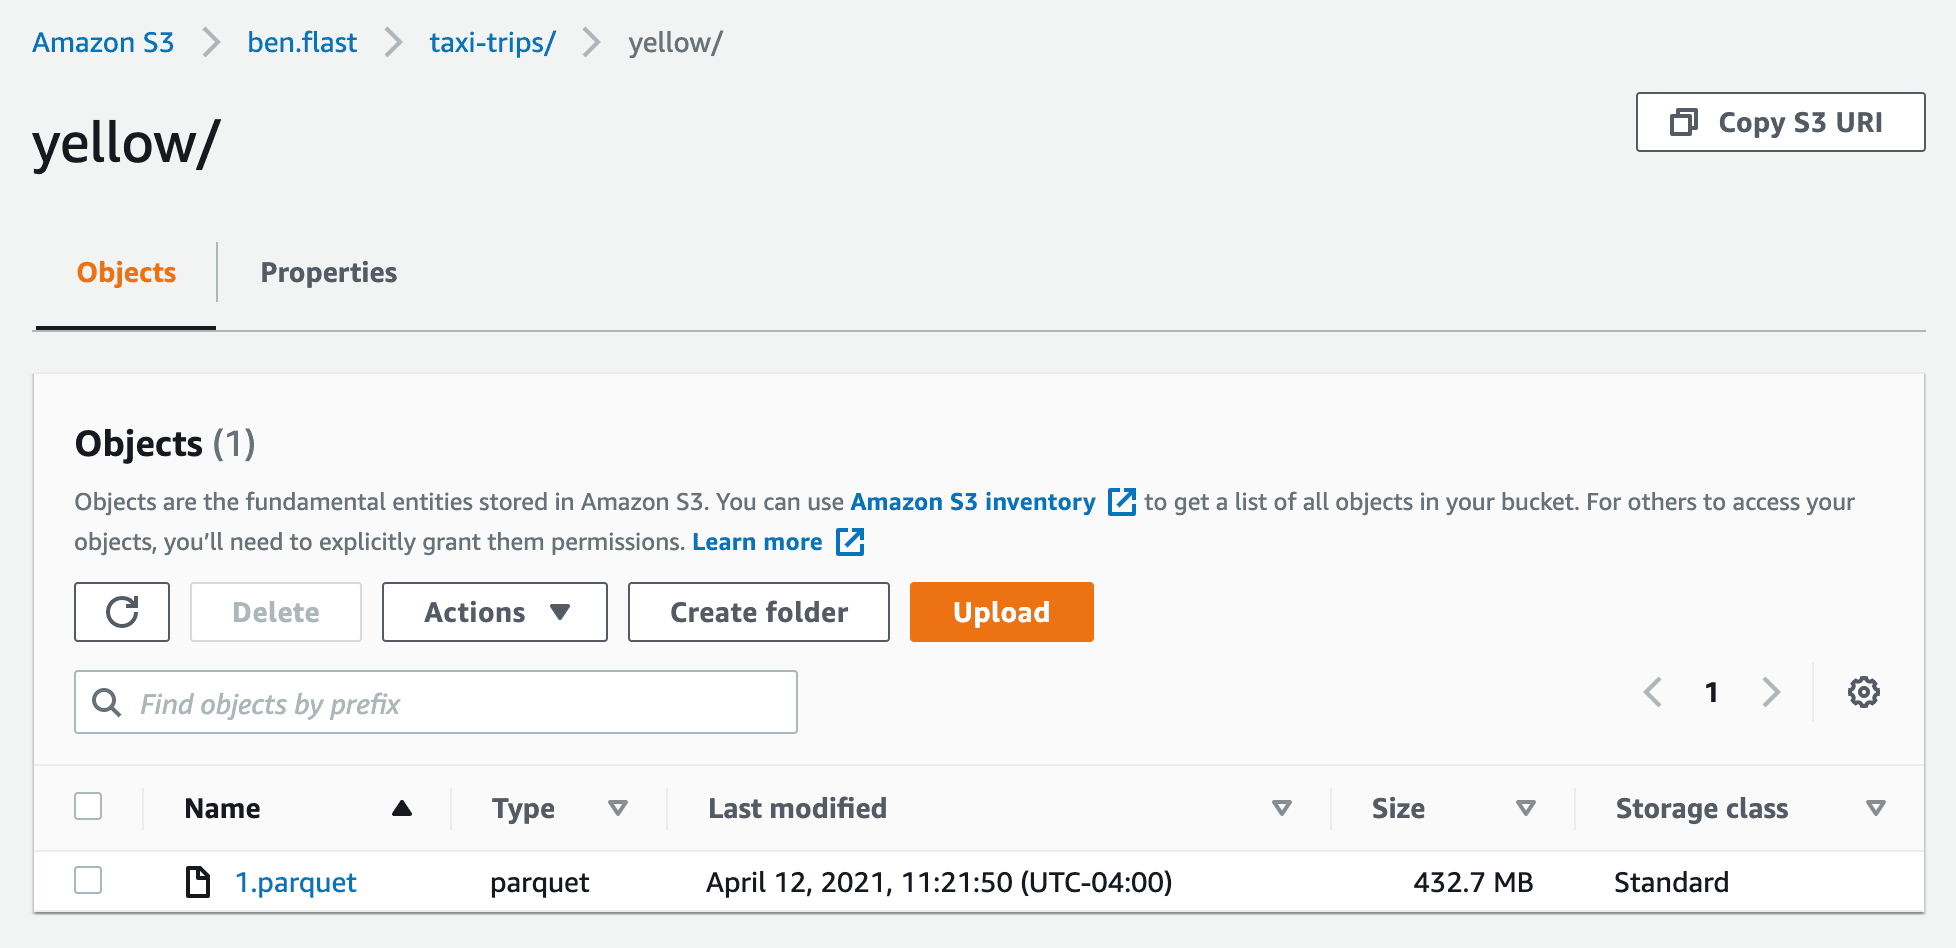Navigate to taxi-trips/ breadcrumb
Viewport: 1956px width, 948px height.
tap(492, 42)
